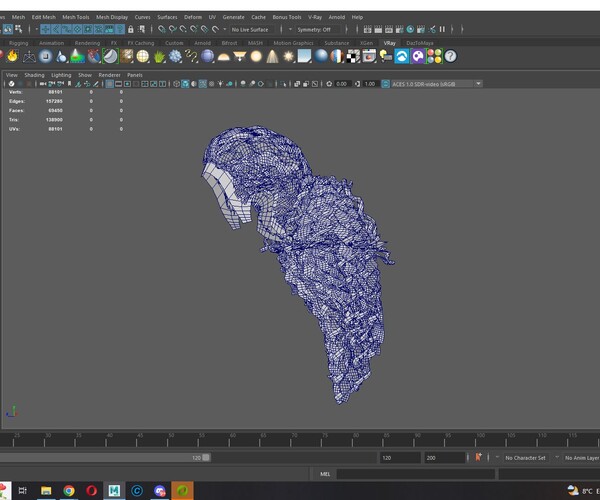Click the sticker material shelf icon
The height and width of the screenshot is (500, 600).
click(x=111, y=56)
